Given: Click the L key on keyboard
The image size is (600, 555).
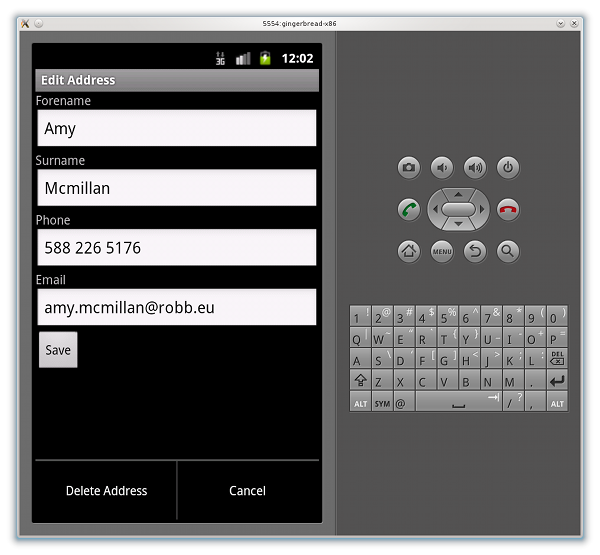Looking at the screenshot, I should point(535,359).
